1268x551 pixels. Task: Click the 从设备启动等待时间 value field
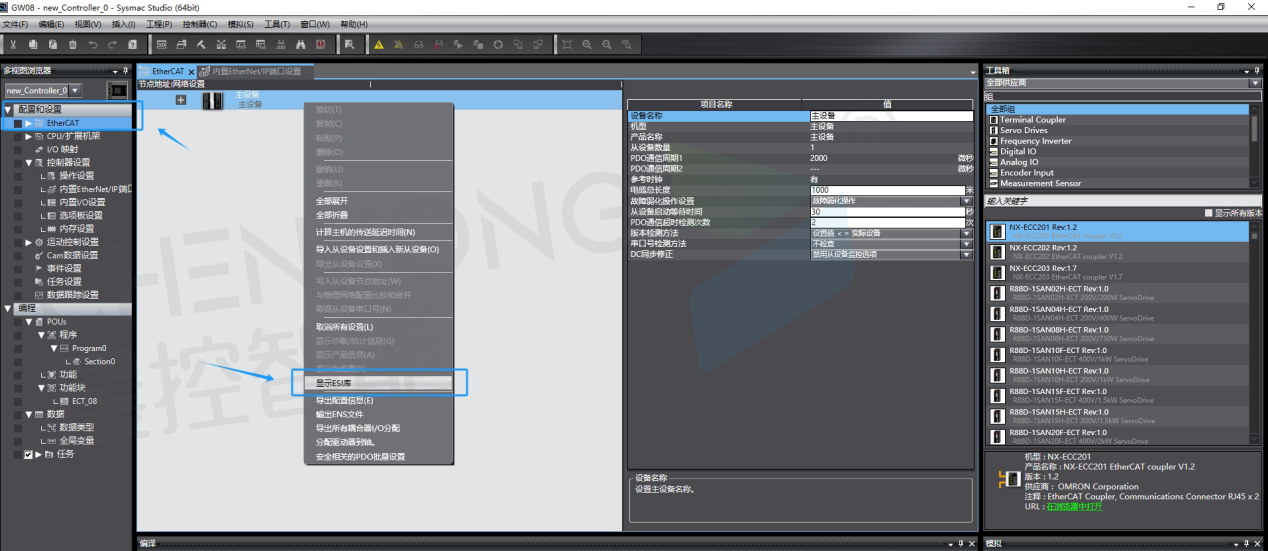[x=887, y=212]
